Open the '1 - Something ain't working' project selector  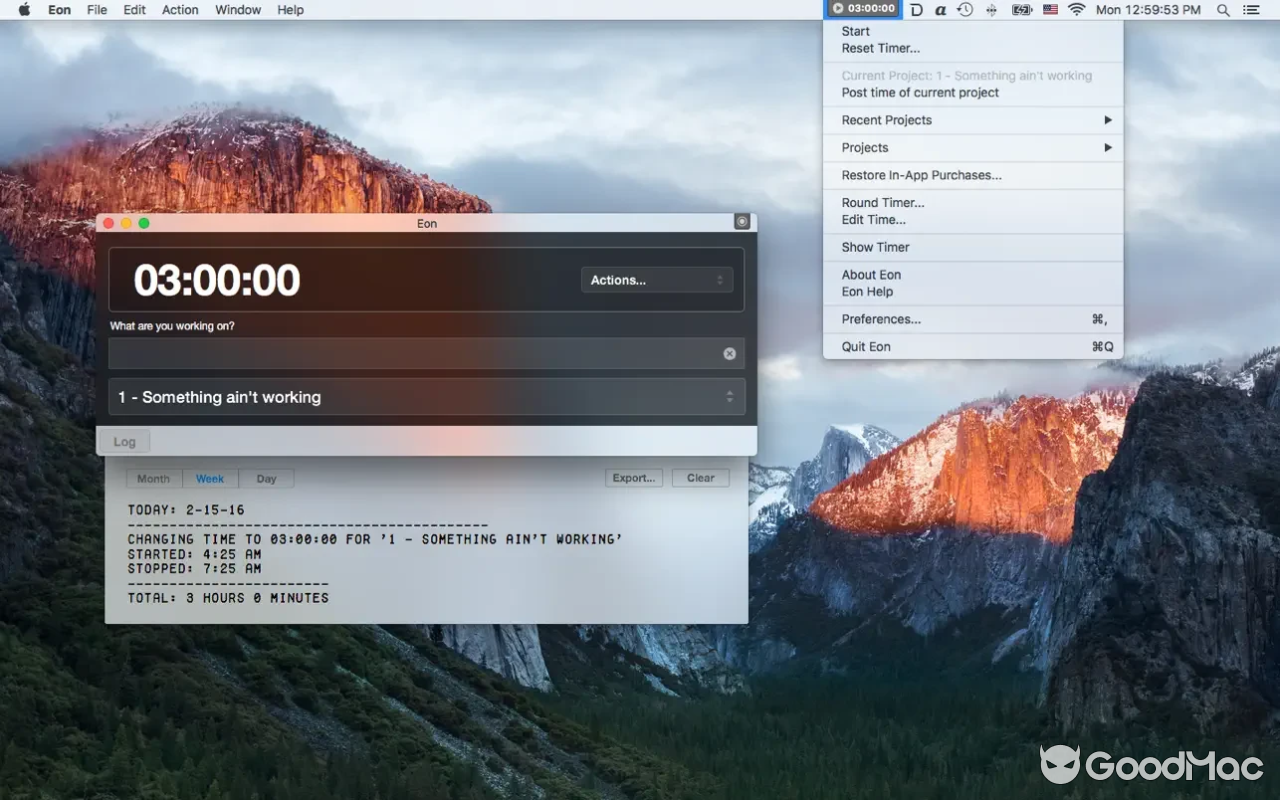[x=427, y=397]
